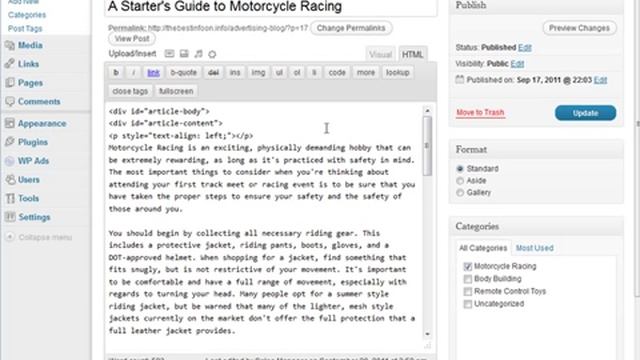Viewport: 640px width, 360px height.
Task: Click the Move to Trash link
Action: [480, 113]
